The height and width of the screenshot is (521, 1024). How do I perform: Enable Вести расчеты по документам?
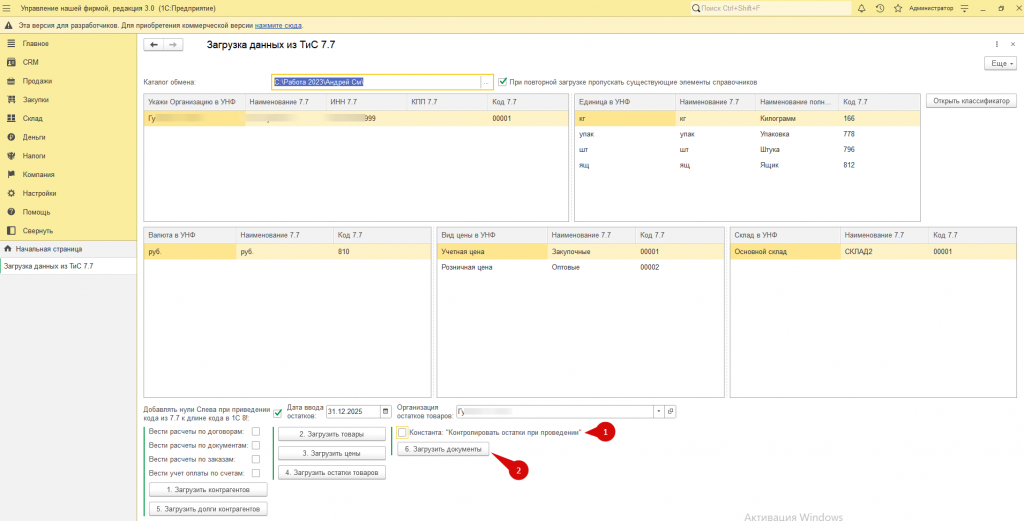[256, 445]
